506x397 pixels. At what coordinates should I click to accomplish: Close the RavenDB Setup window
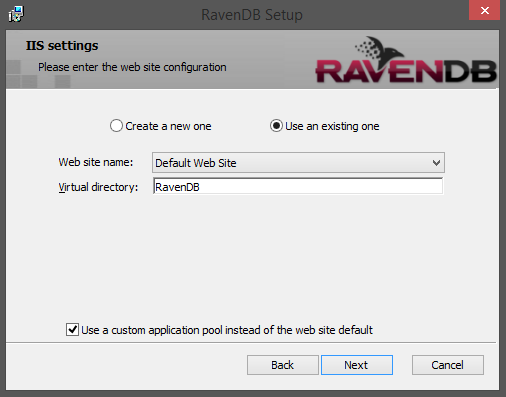484,10
